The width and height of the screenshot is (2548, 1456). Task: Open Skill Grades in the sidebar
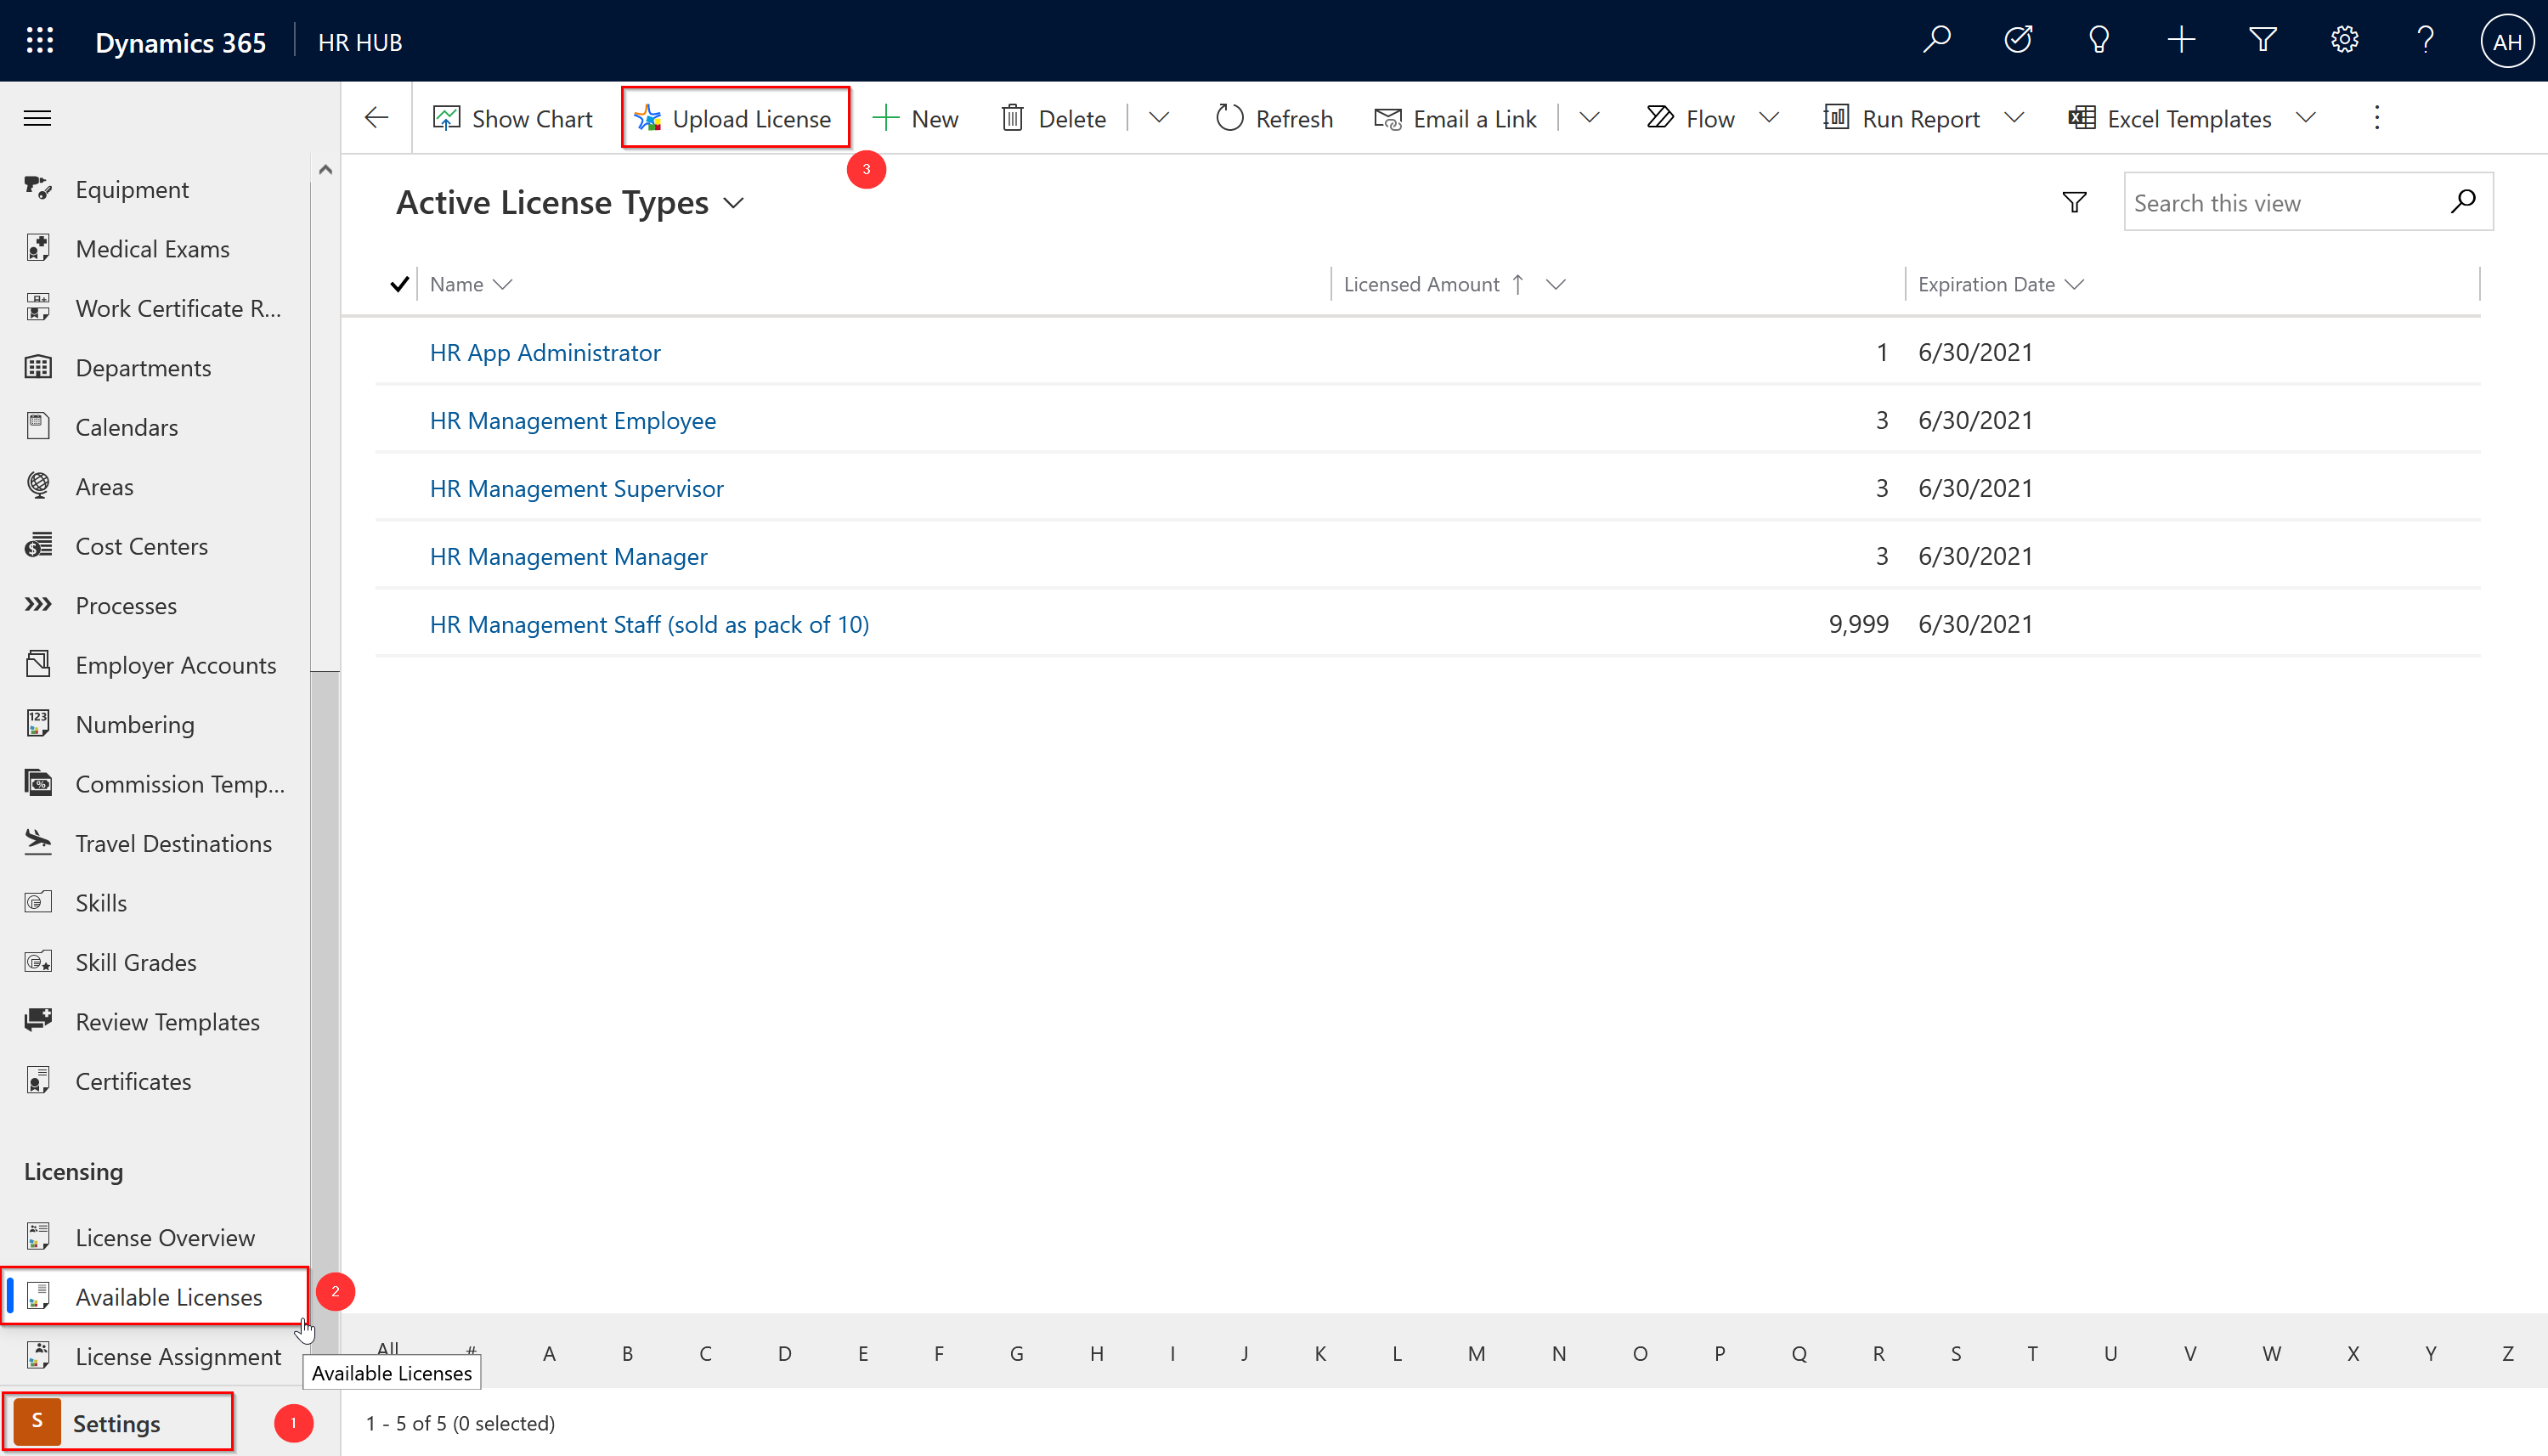point(155,963)
